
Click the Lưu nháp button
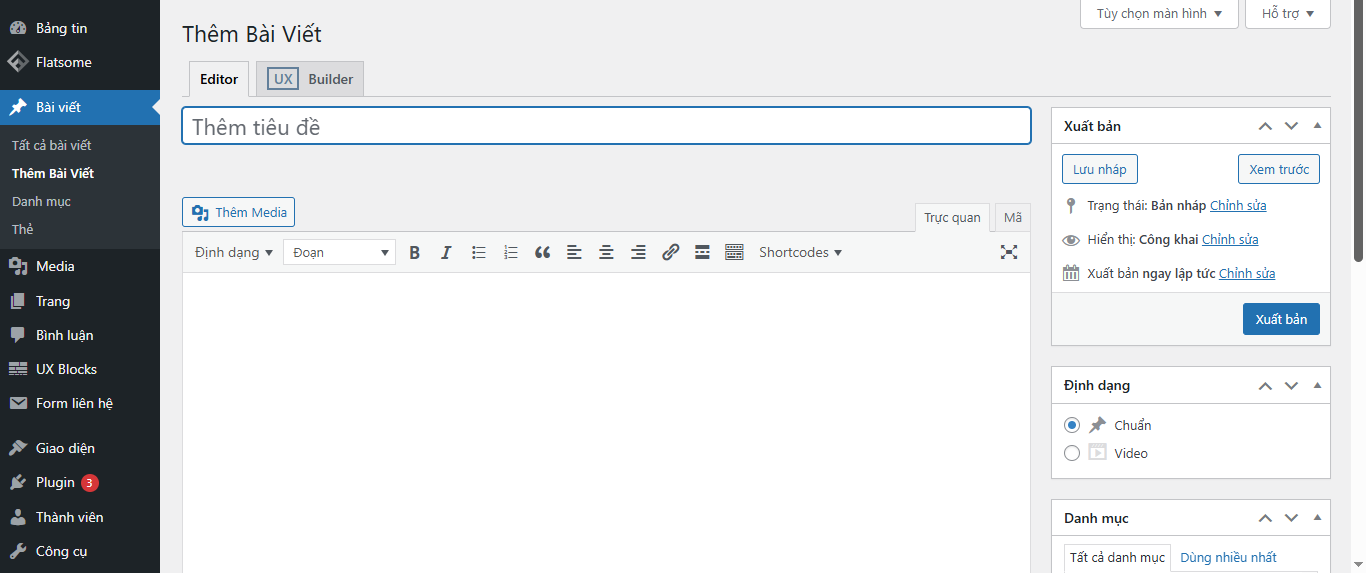1099,169
